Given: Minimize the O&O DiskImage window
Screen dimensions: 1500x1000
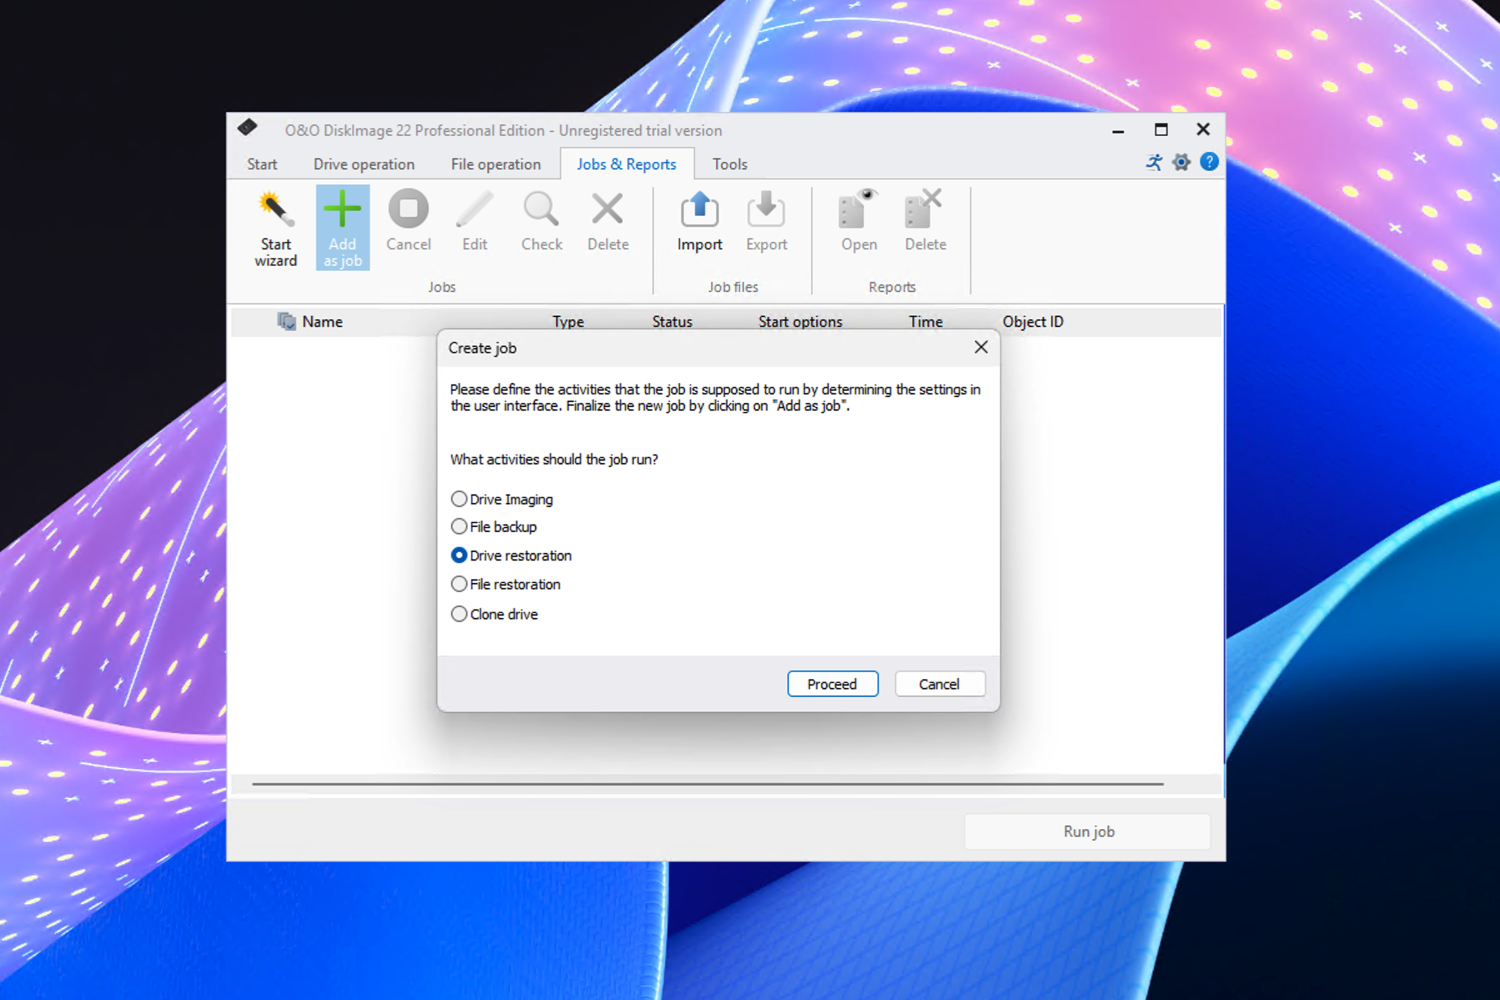Looking at the screenshot, I should pyautogui.click(x=1118, y=130).
